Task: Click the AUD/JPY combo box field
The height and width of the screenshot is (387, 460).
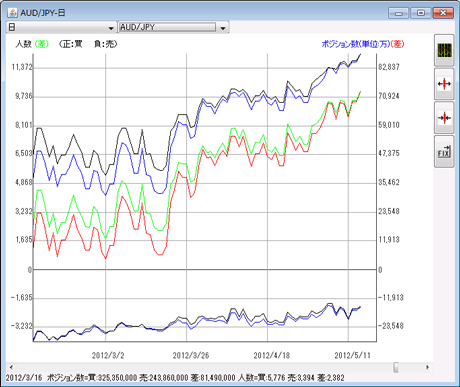Action: (167, 27)
